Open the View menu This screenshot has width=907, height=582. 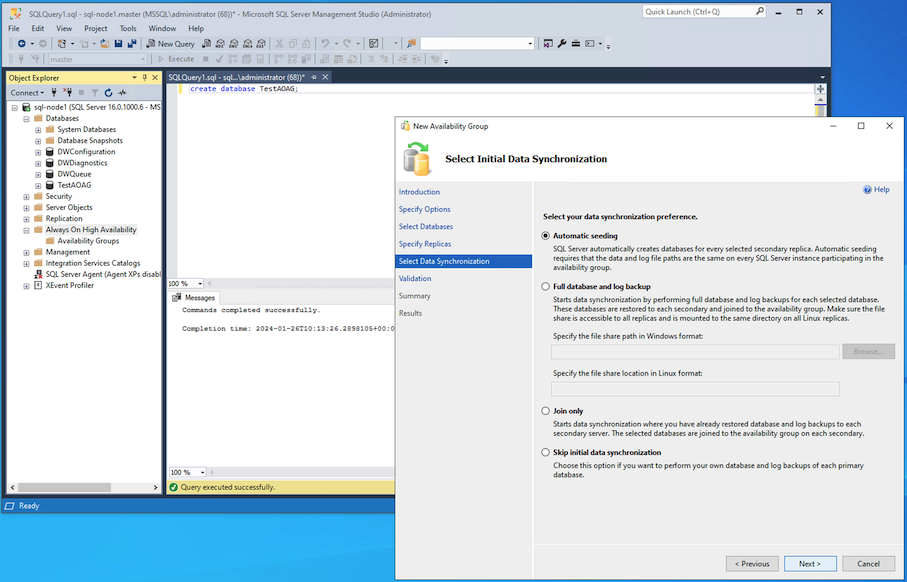(64, 28)
